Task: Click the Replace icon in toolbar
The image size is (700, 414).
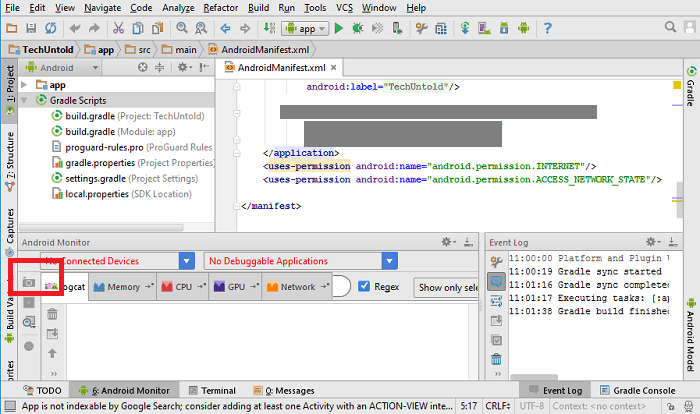Action: pos(201,28)
